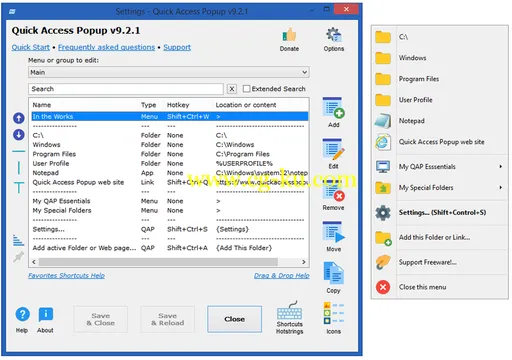This screenshot has width=512, height=360.
Task: Select the User Profile row in list
Action: point(169,163)
